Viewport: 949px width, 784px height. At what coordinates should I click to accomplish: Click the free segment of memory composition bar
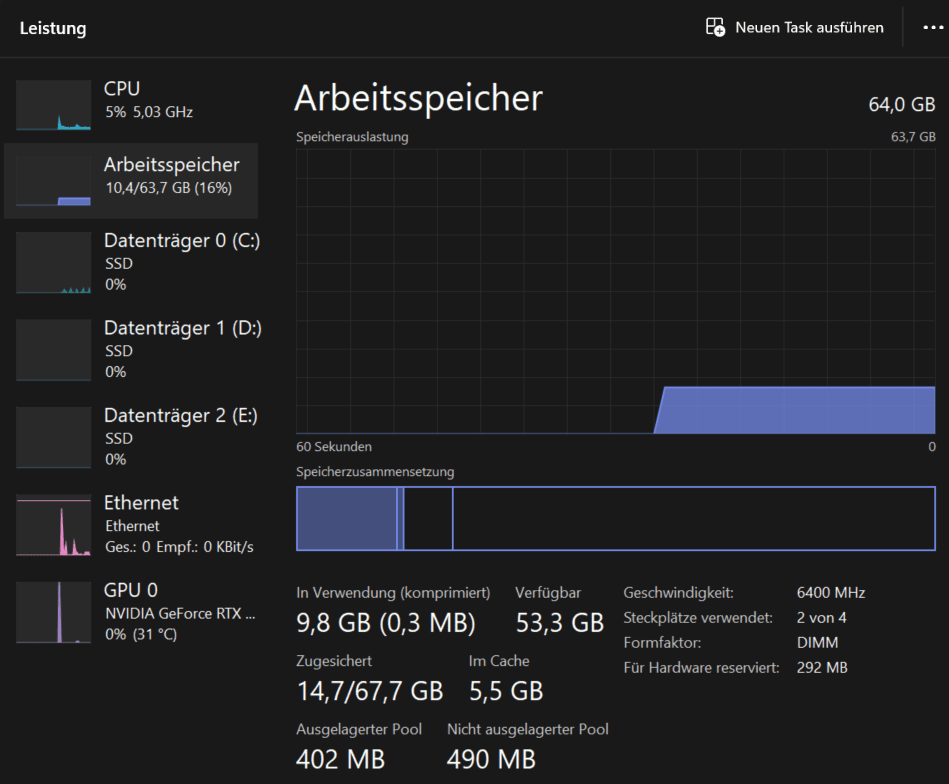pos(693,519)
